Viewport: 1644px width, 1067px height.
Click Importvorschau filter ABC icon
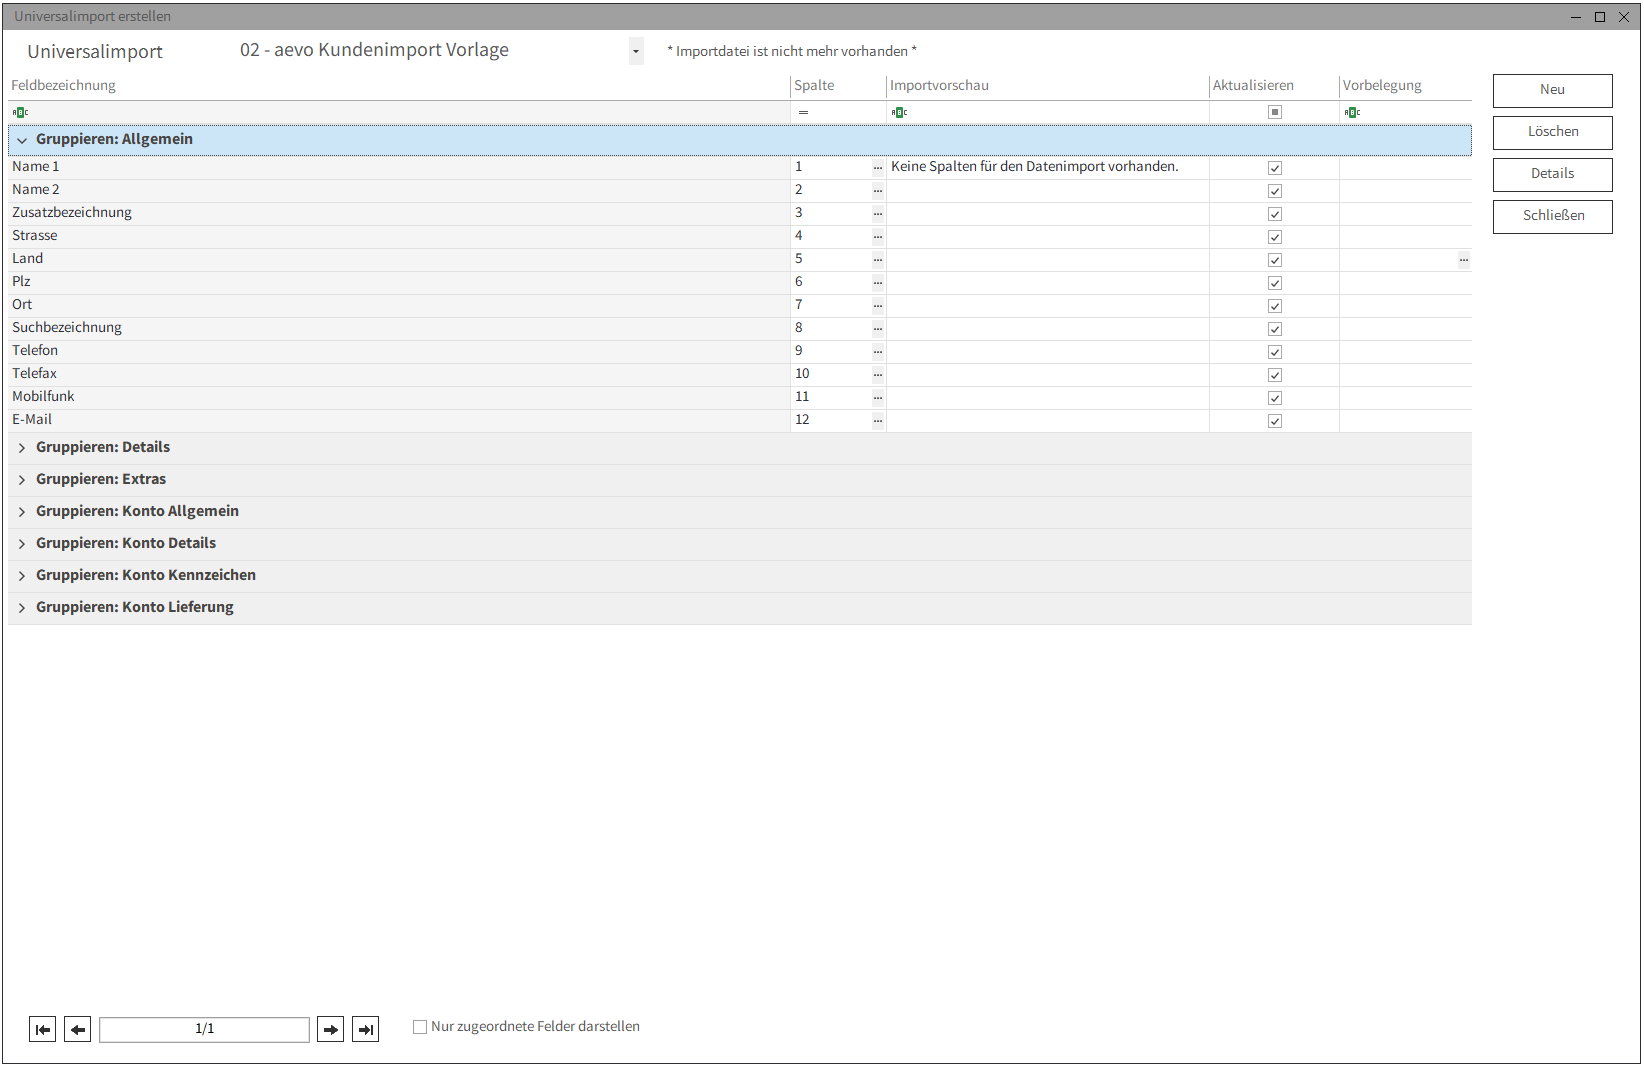click(x=899, y=112)
